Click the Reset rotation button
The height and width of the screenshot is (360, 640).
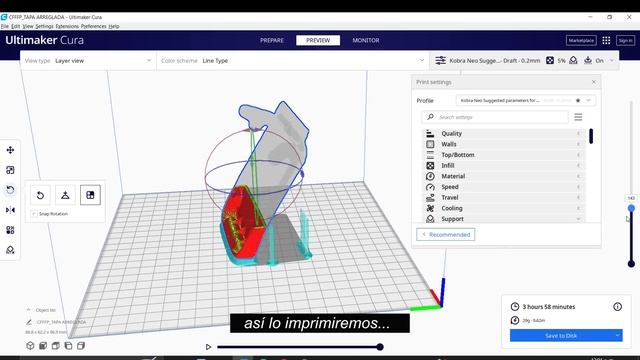coord(40,195)
